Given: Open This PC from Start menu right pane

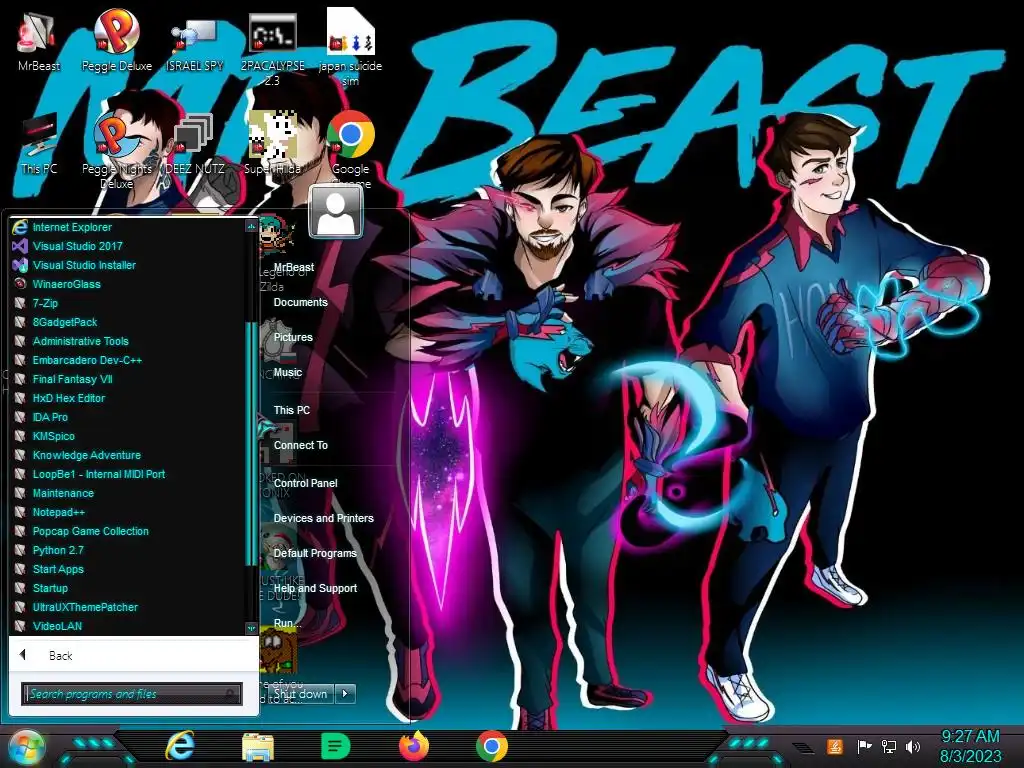Looking at the screenshot, I should (291, 410).
